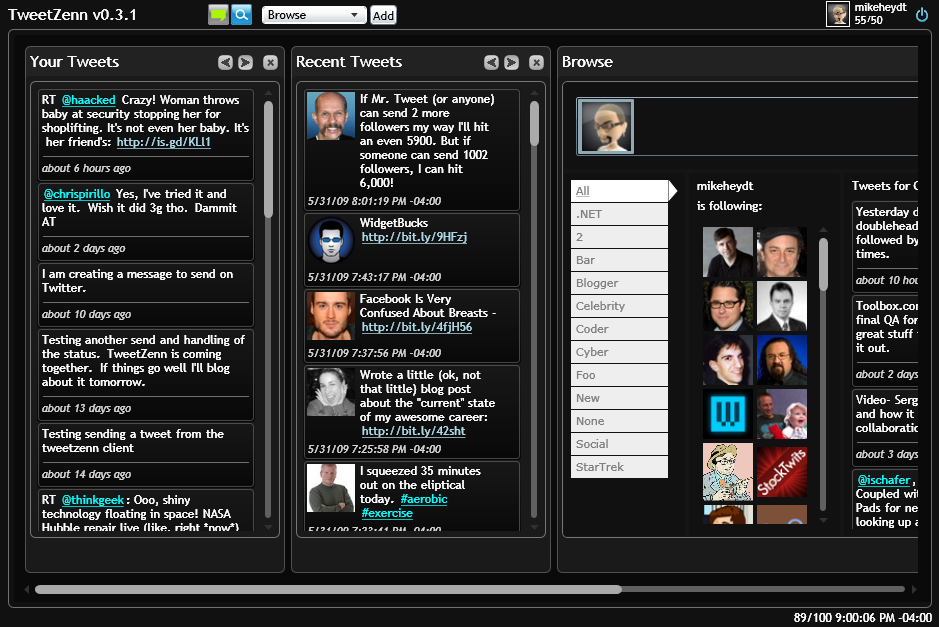Click the cartoon man with hat avatar
The height and width of the screenshot is (627, 939).
728,472
